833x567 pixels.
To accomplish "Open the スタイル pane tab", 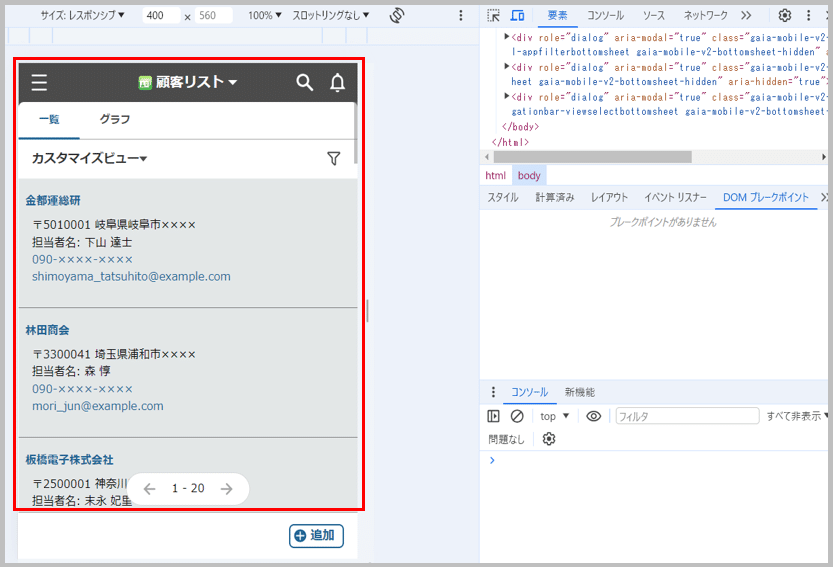I will point(503,197).
